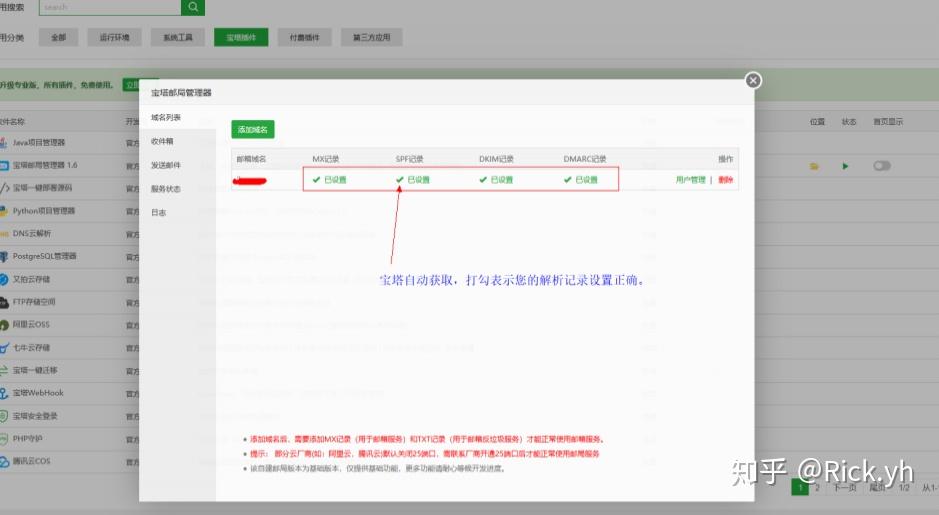Select the 付费插件 category
939x515 pixels.
tap(304, 37)
